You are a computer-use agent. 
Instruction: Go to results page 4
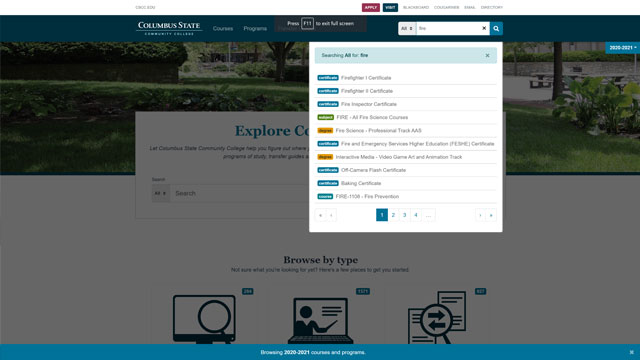pyautogui.click(x=416, y=215)
